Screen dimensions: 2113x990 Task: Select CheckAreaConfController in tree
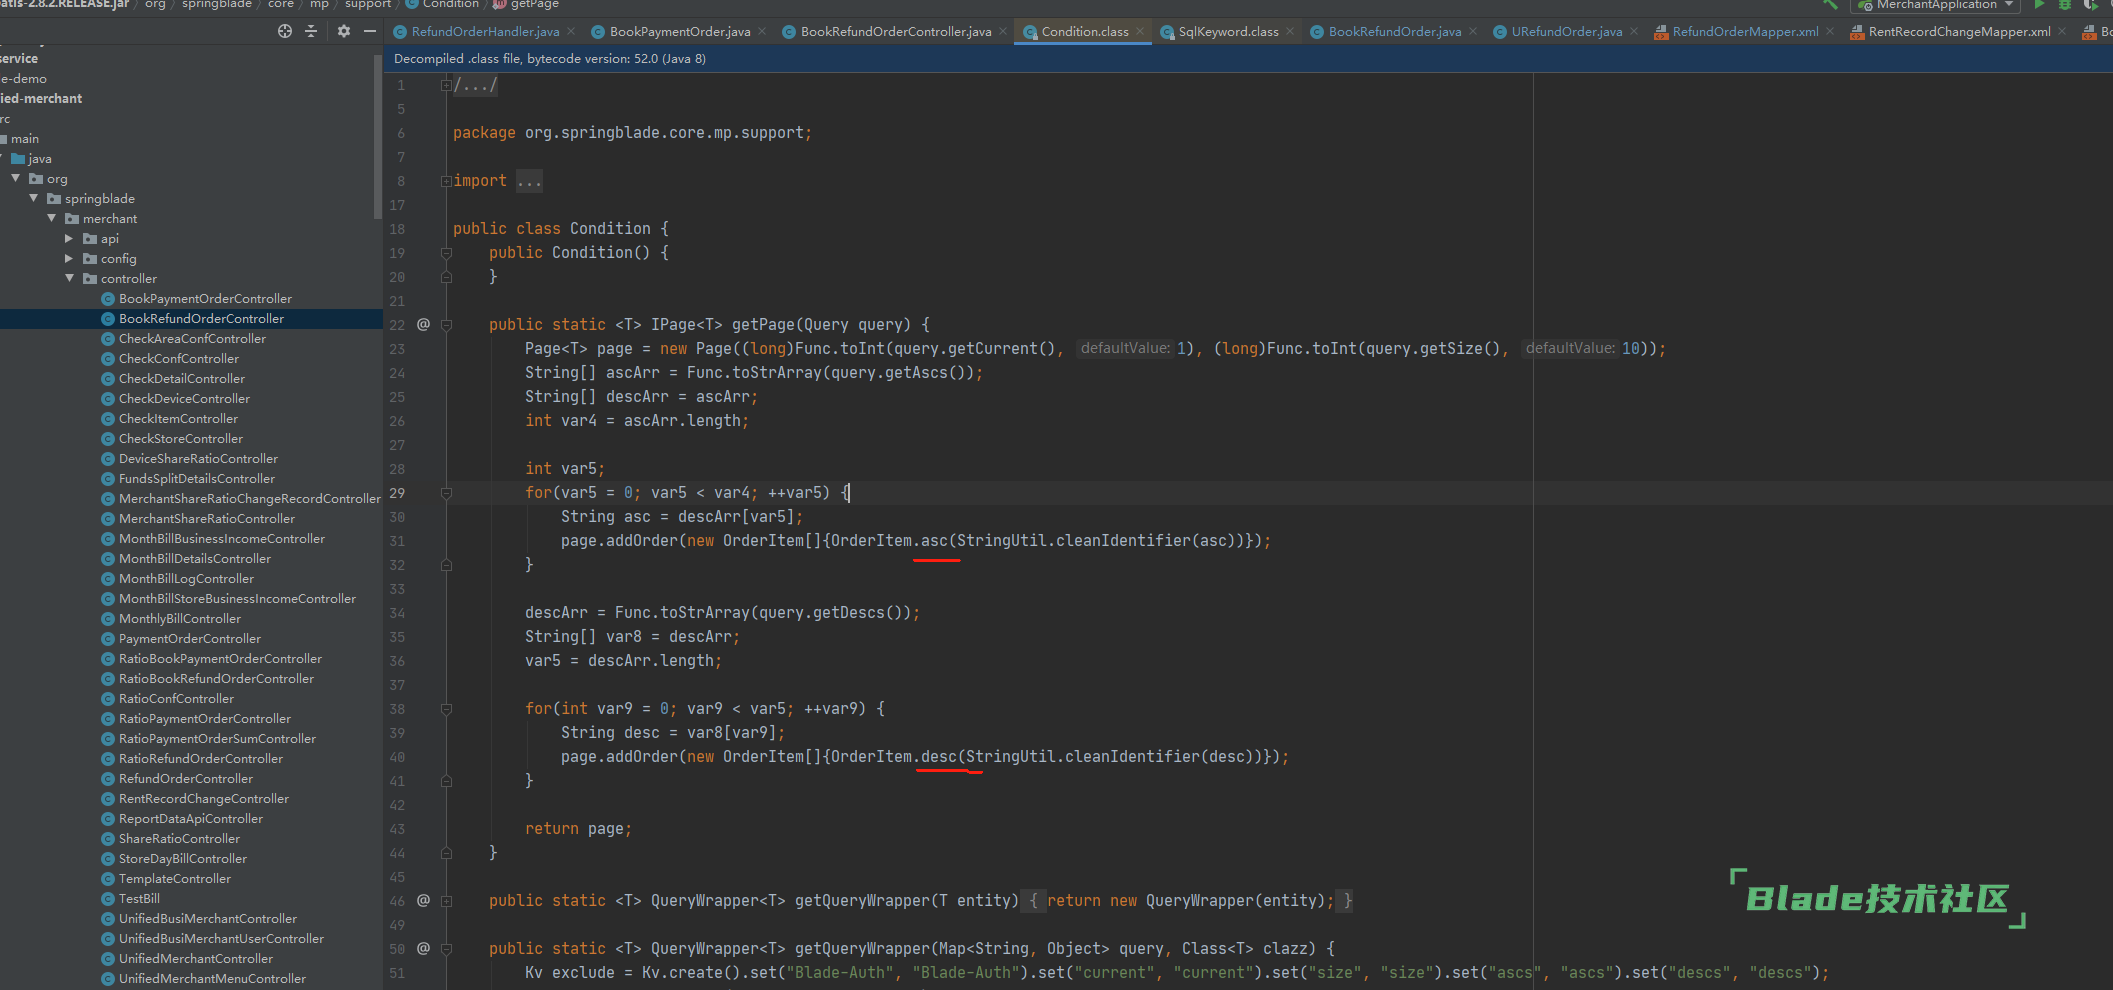click(x=192, y=338)
